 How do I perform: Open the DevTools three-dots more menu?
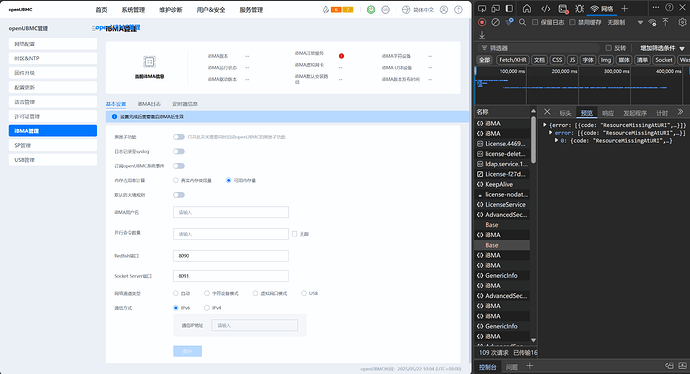pos(656,7)
